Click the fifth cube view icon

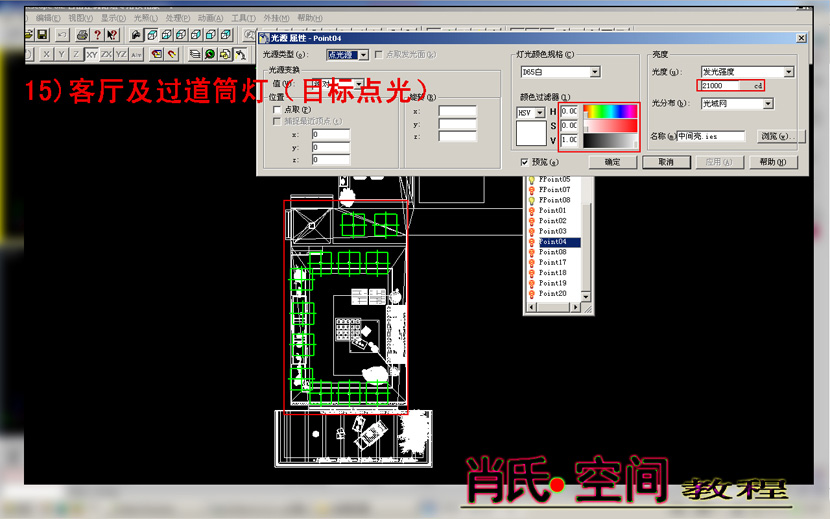[211, 35]
